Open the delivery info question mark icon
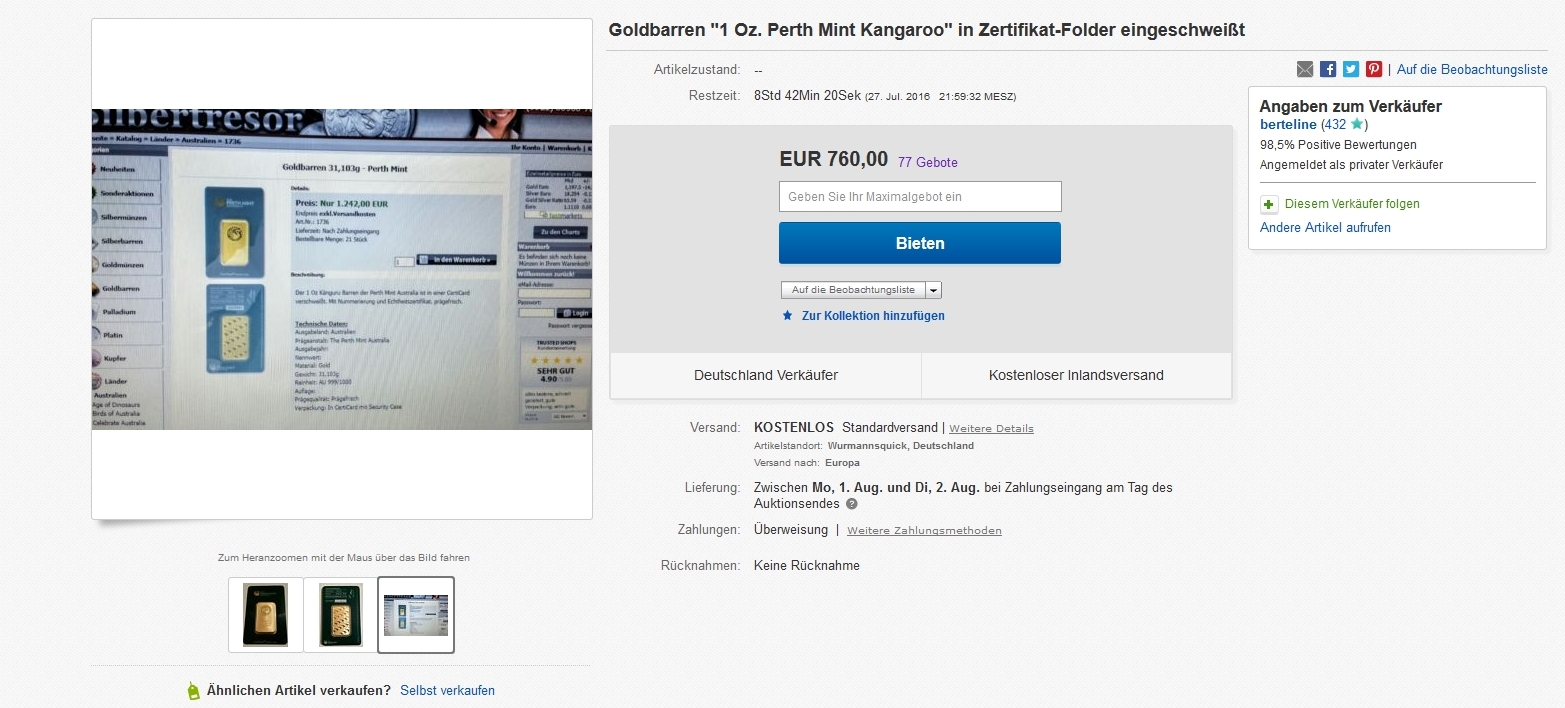Screen dimensions: 1565x708 (x=852, y=504)
